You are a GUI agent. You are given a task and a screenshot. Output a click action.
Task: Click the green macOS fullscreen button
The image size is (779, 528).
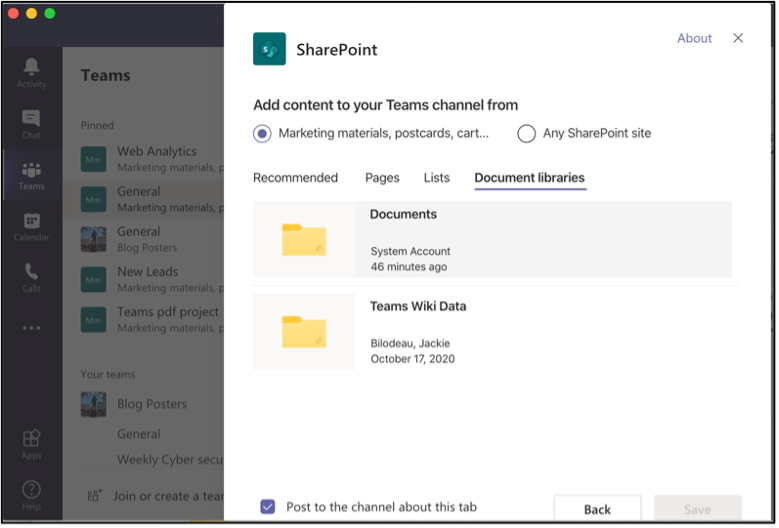pyautogui.click(x=50, y=13)
